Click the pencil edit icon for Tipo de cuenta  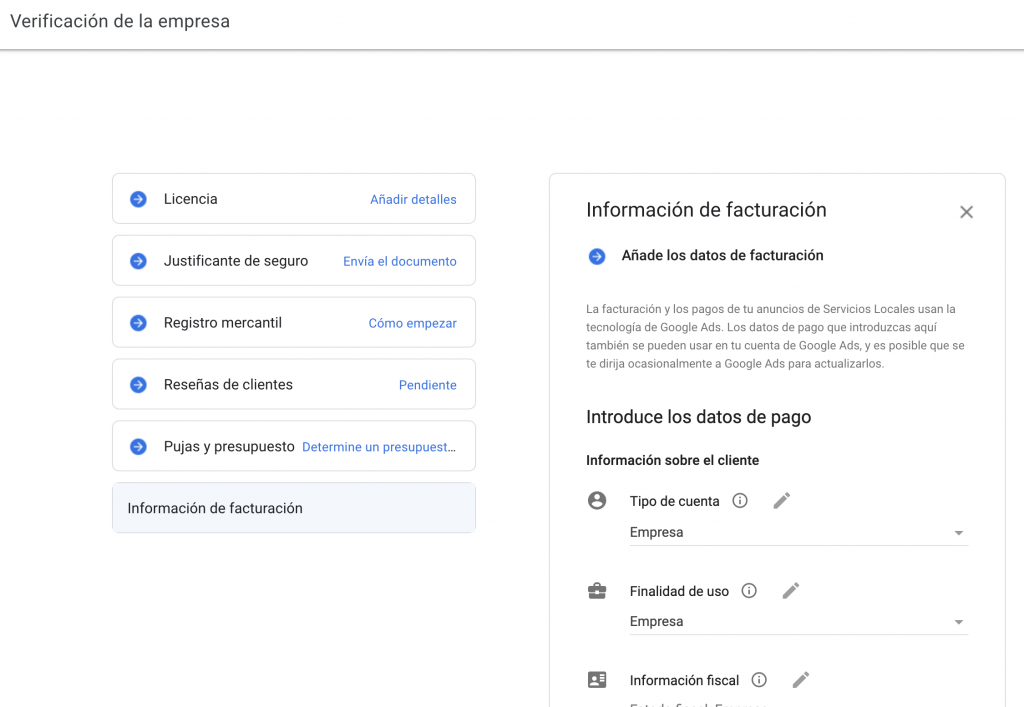coord(782,501)
